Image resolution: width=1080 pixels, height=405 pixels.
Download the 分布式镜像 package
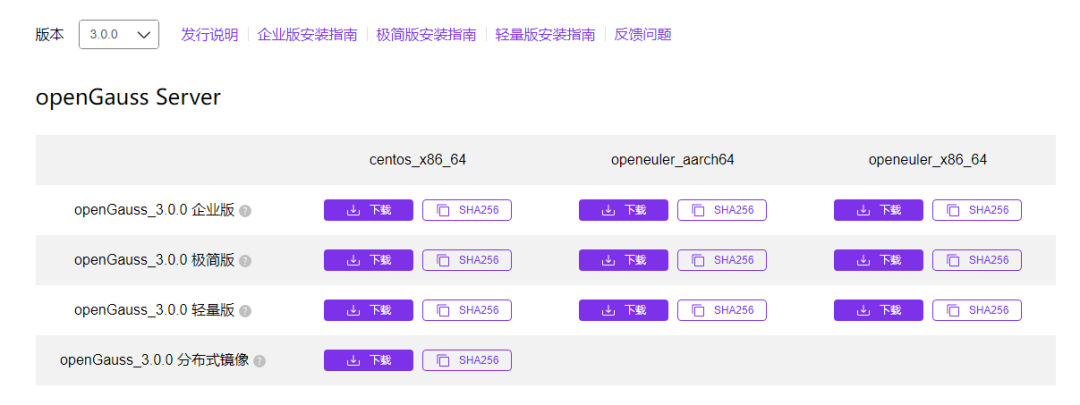coord(368,360)
